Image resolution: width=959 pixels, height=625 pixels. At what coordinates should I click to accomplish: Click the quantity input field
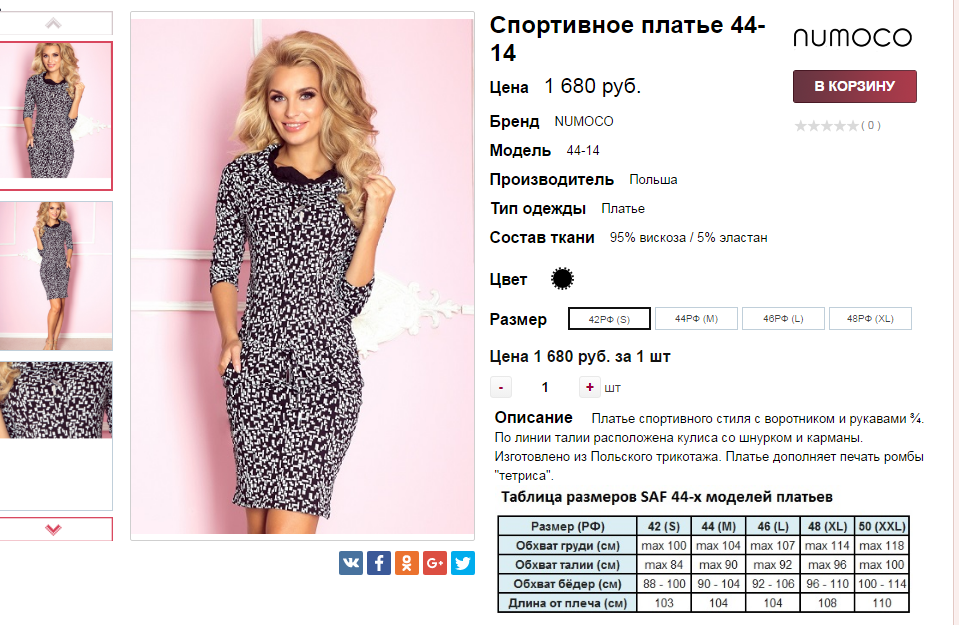pyautogui.click(x=545, y=387)
